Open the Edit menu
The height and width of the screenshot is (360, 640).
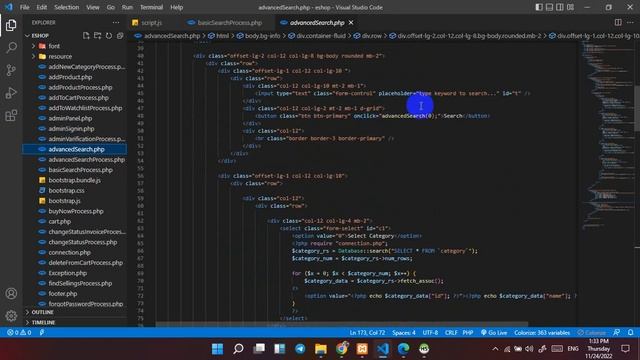(x=42, y=7)
